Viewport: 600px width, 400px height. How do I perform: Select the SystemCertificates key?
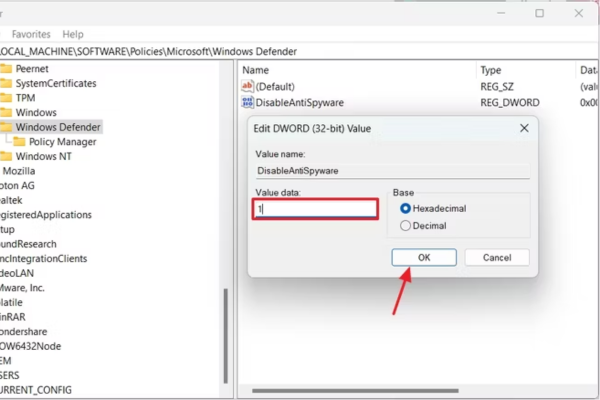point(56,83)
